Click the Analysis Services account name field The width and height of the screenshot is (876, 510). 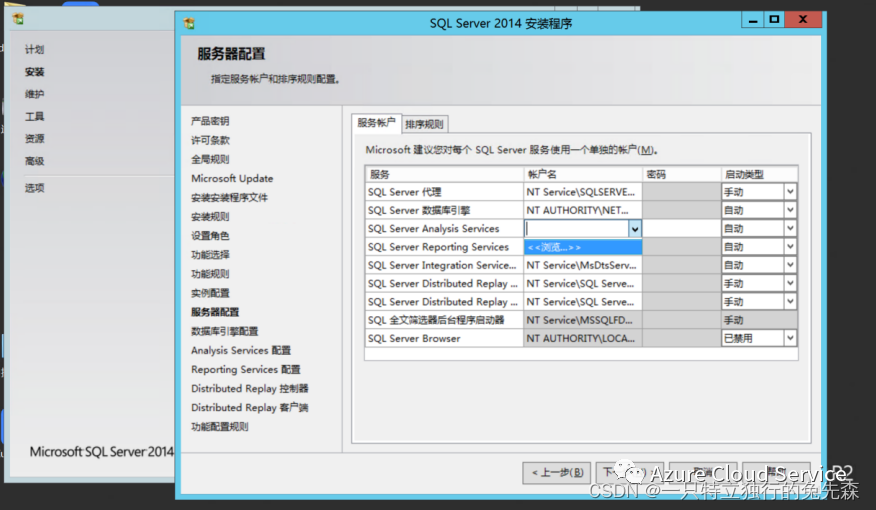tap(577, 228)
